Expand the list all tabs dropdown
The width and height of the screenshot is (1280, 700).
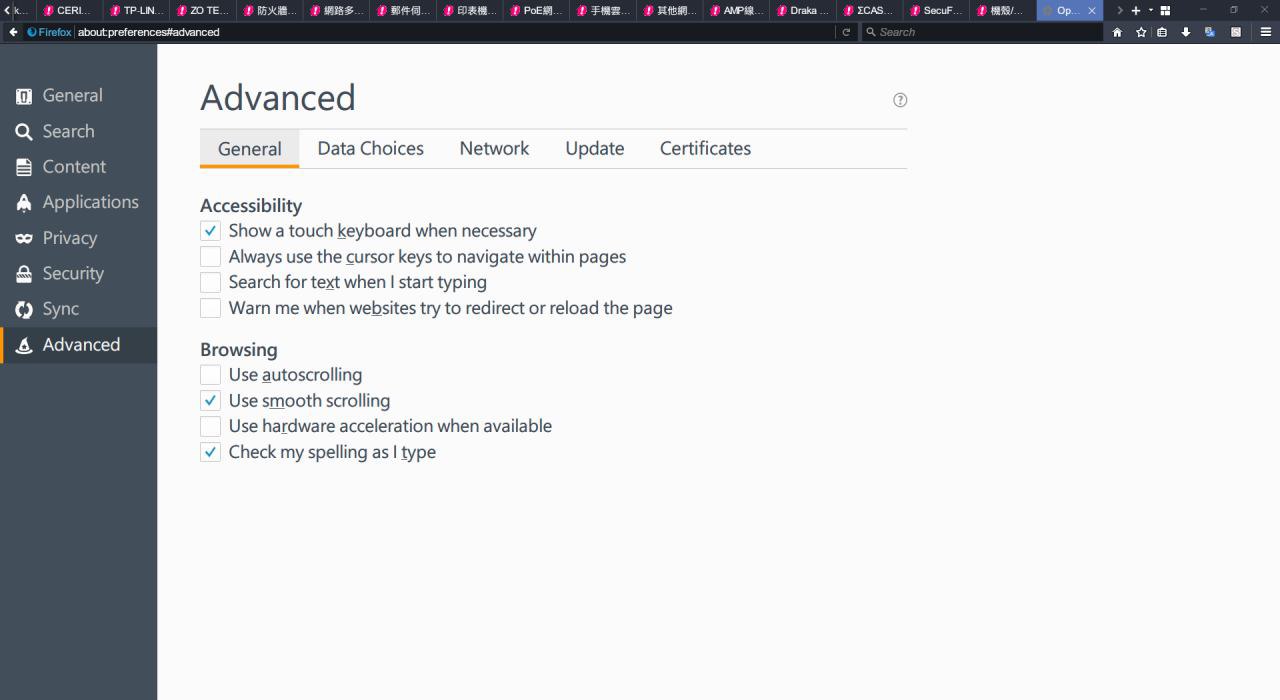click(x=1150, y=10)
